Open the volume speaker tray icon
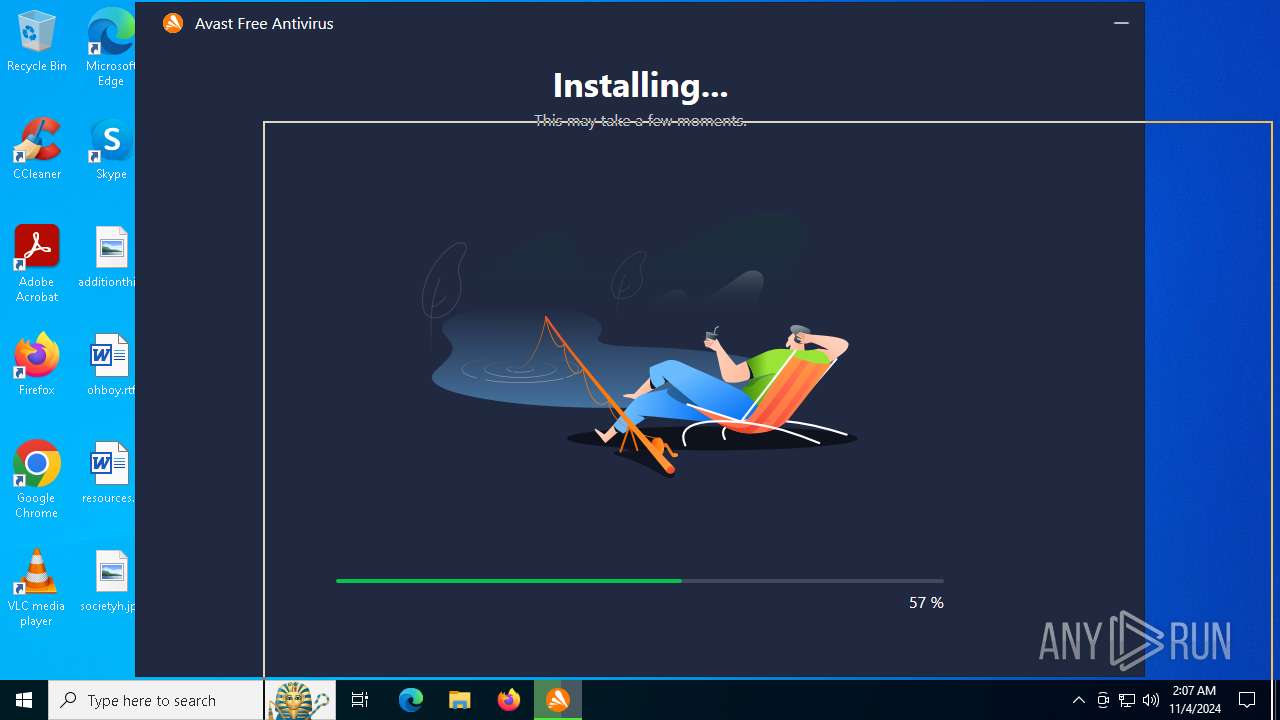This screenshot has width=1280, height=720. pyautogui.click(x=1151, y=700)
